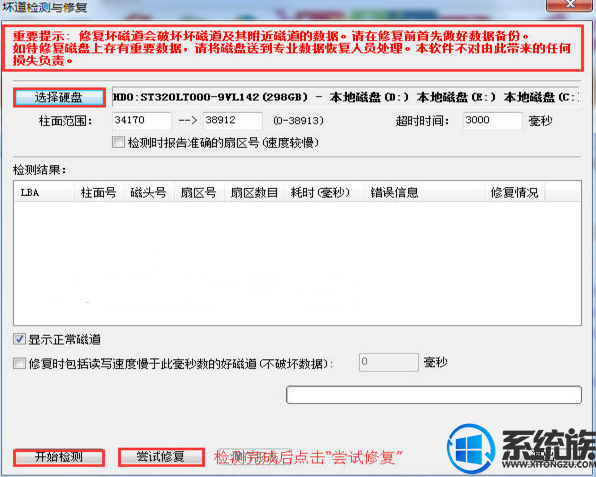Select the 磁头号 column header
The height and width of the screenshot is (477, 596).
click(149, 192)
